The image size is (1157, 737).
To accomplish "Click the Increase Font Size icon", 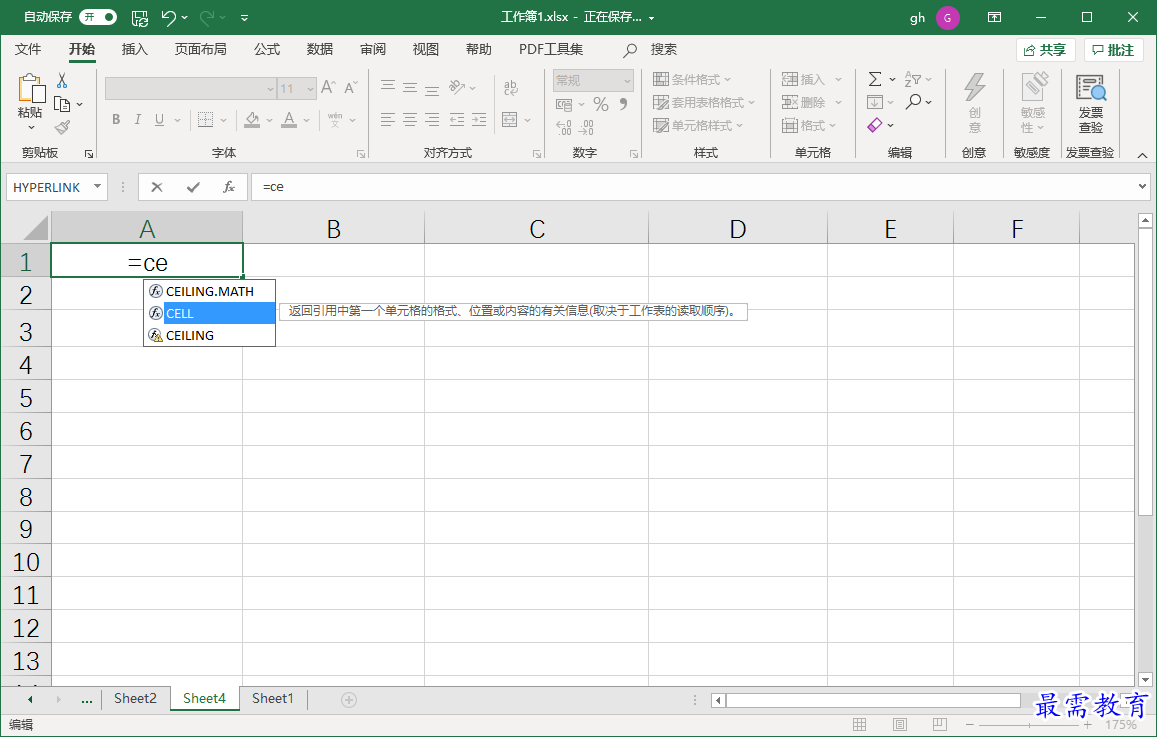I will pyautogui.click(x=328, y=88).
